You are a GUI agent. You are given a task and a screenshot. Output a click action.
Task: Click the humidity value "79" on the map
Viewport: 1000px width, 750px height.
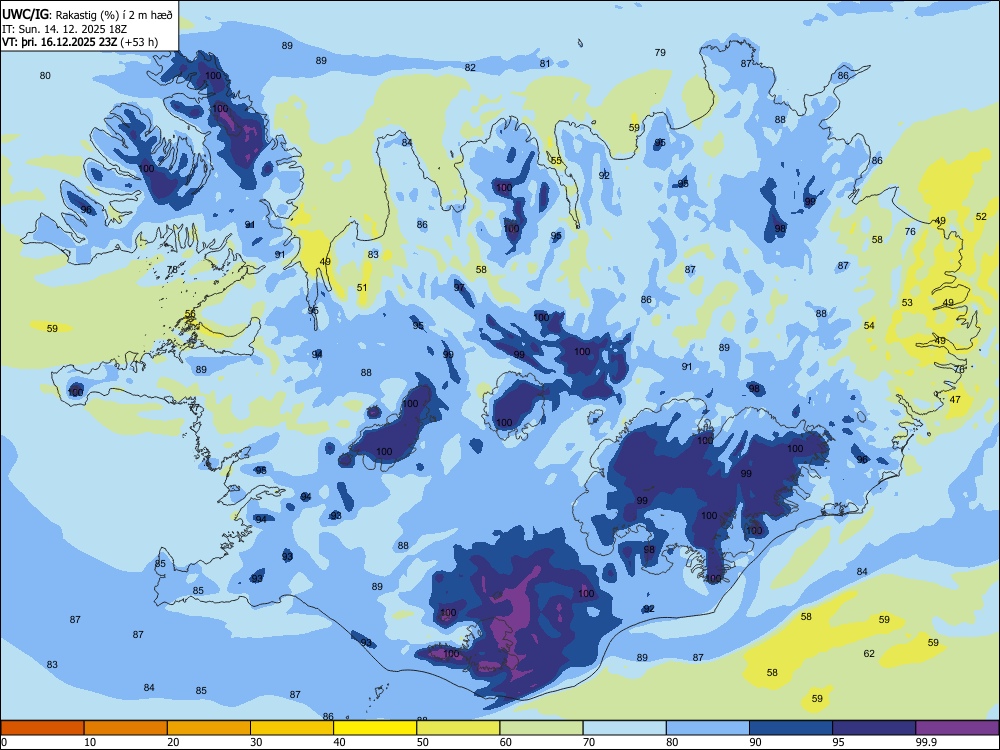coord(660,52)
